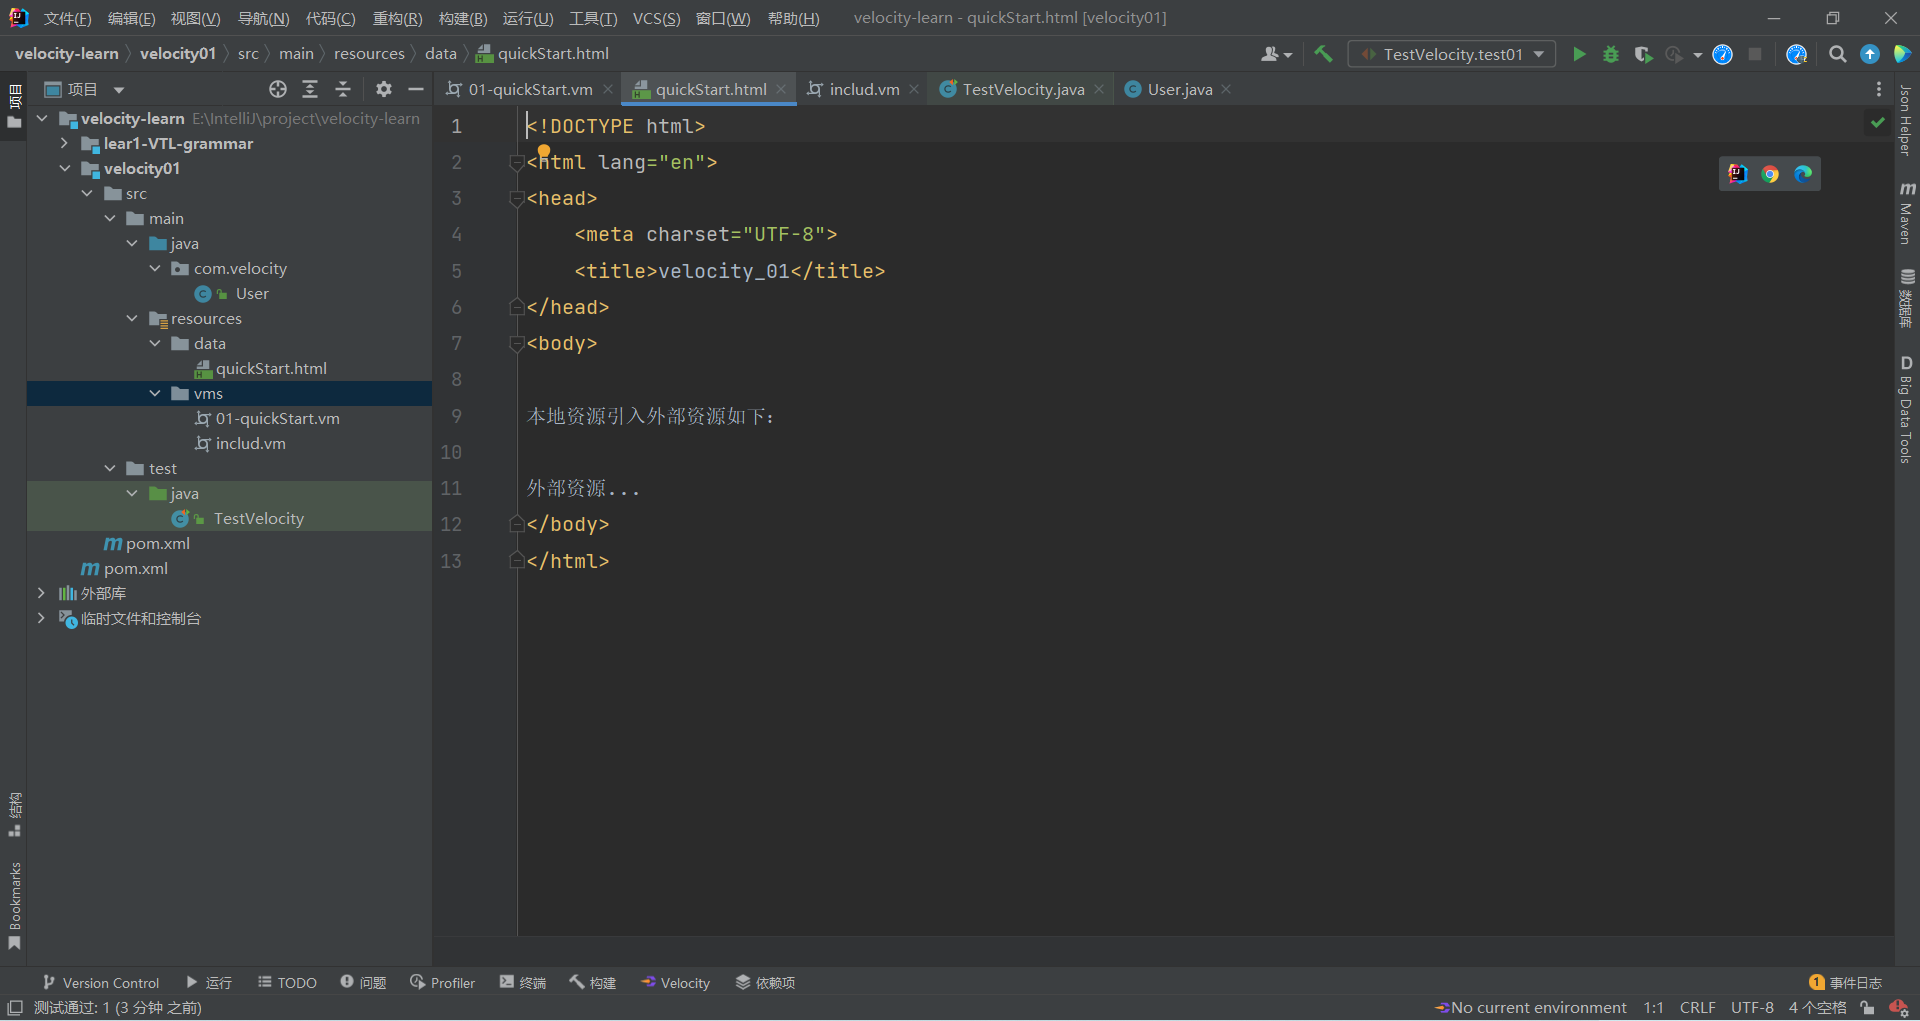The width and height of the screenshot is (1920, 1021).
Task: Start debugging with the green bug icon
Action: click(1610, 54)
